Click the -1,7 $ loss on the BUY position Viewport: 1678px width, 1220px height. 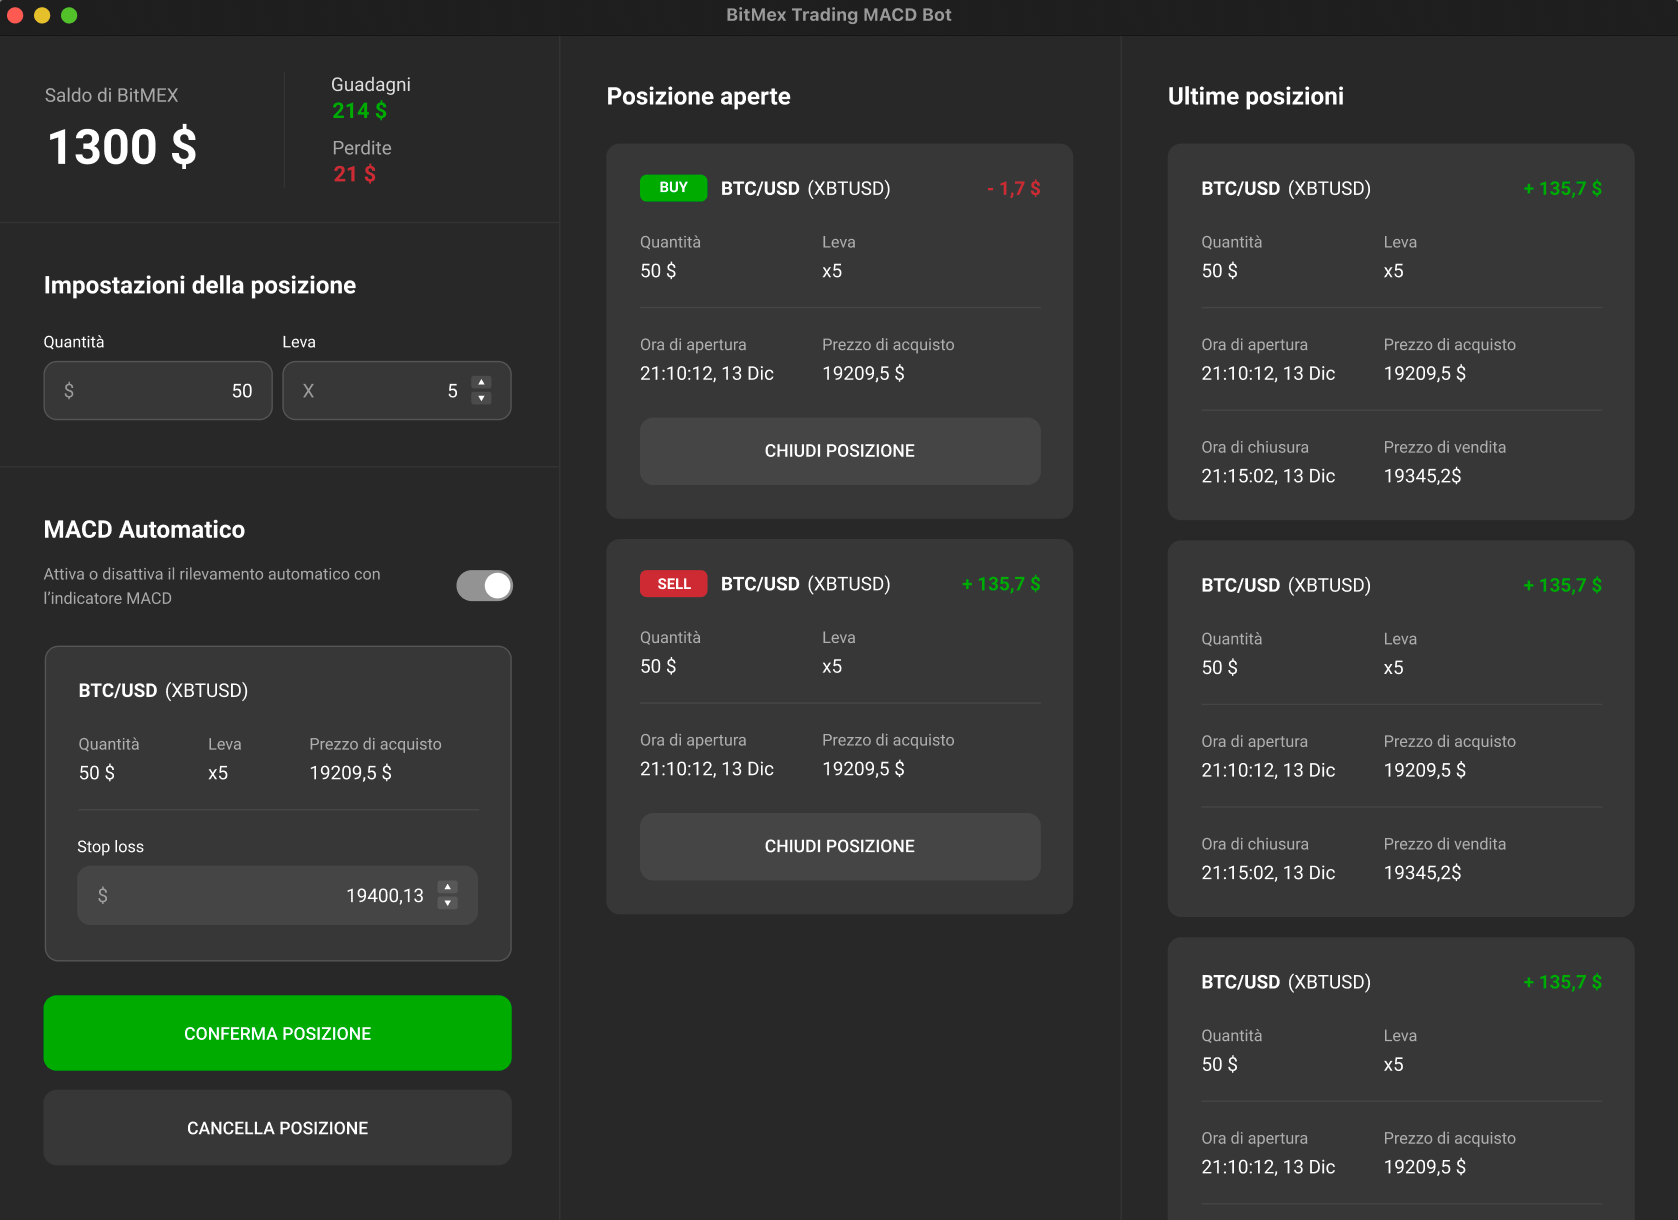pyautogui.click(x=1013, y=188)
